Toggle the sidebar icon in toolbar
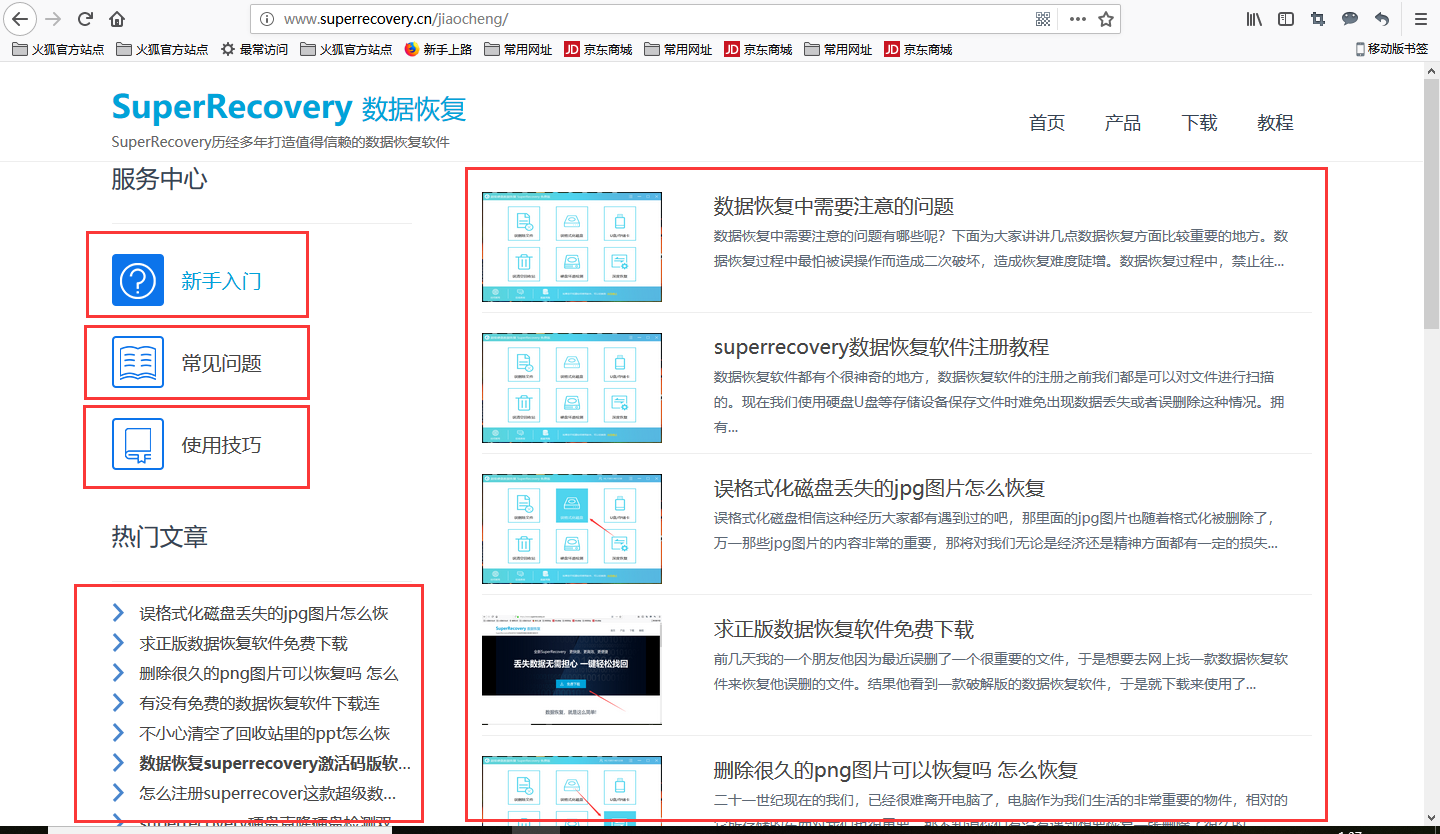Screen dimensions: 1440x834 point(1286,19)
